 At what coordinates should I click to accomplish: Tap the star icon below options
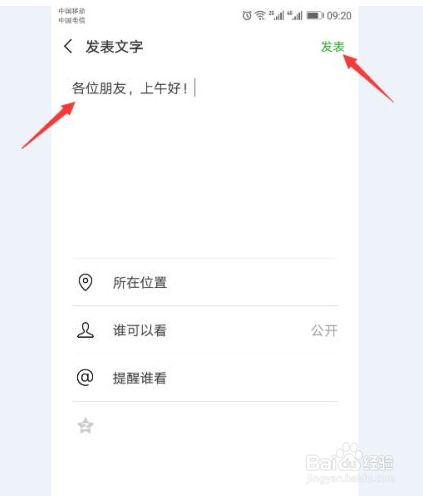[85, 426]
